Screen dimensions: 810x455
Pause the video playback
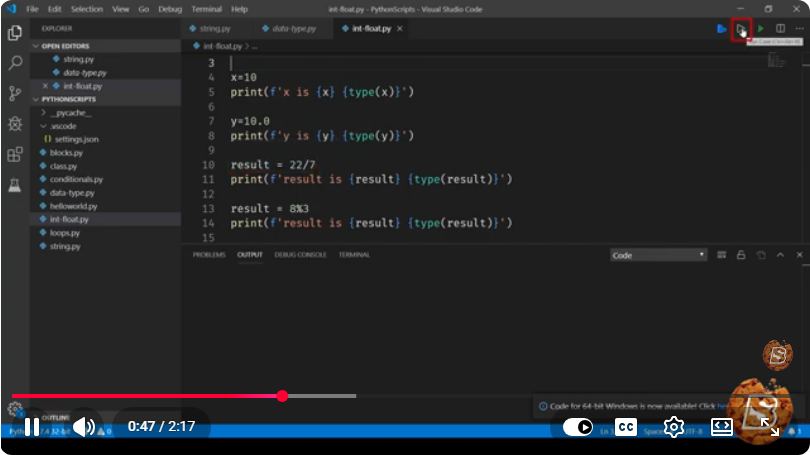point(32,427)
